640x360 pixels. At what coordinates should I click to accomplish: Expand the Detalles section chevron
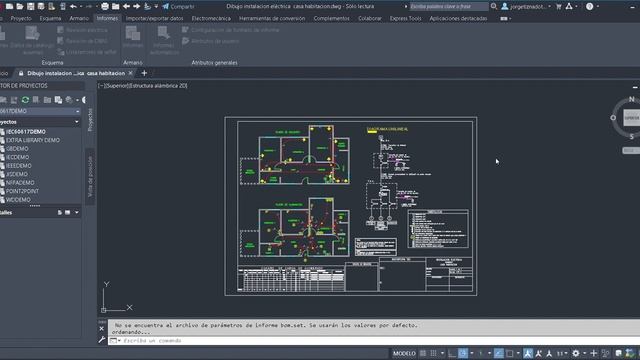[76, 212]
